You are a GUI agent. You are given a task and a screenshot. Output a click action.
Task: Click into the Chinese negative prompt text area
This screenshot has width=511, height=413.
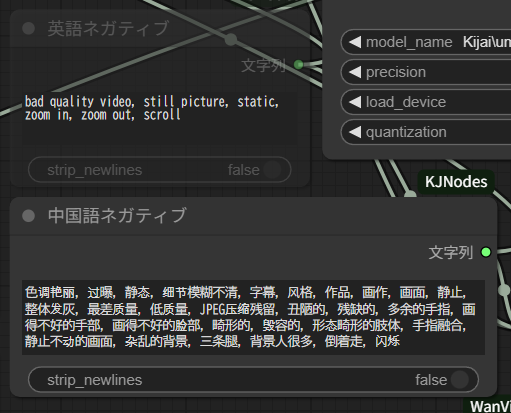(x=253, y=317)
